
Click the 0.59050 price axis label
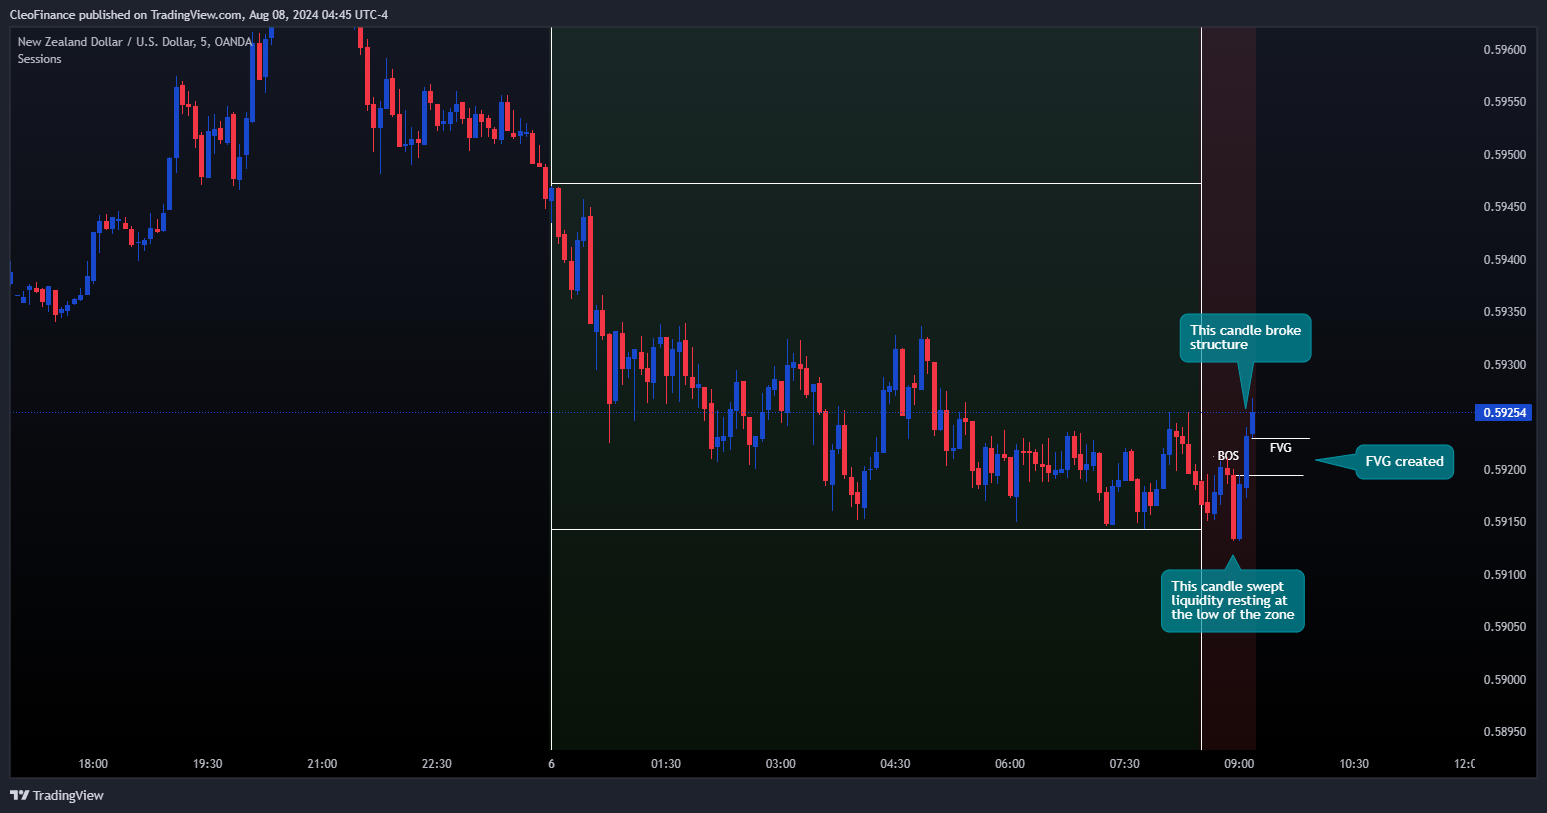click(x=1504, y=627)
